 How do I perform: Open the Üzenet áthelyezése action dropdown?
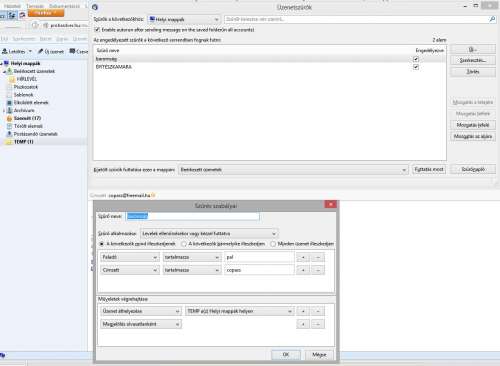[x=141, y=311]
